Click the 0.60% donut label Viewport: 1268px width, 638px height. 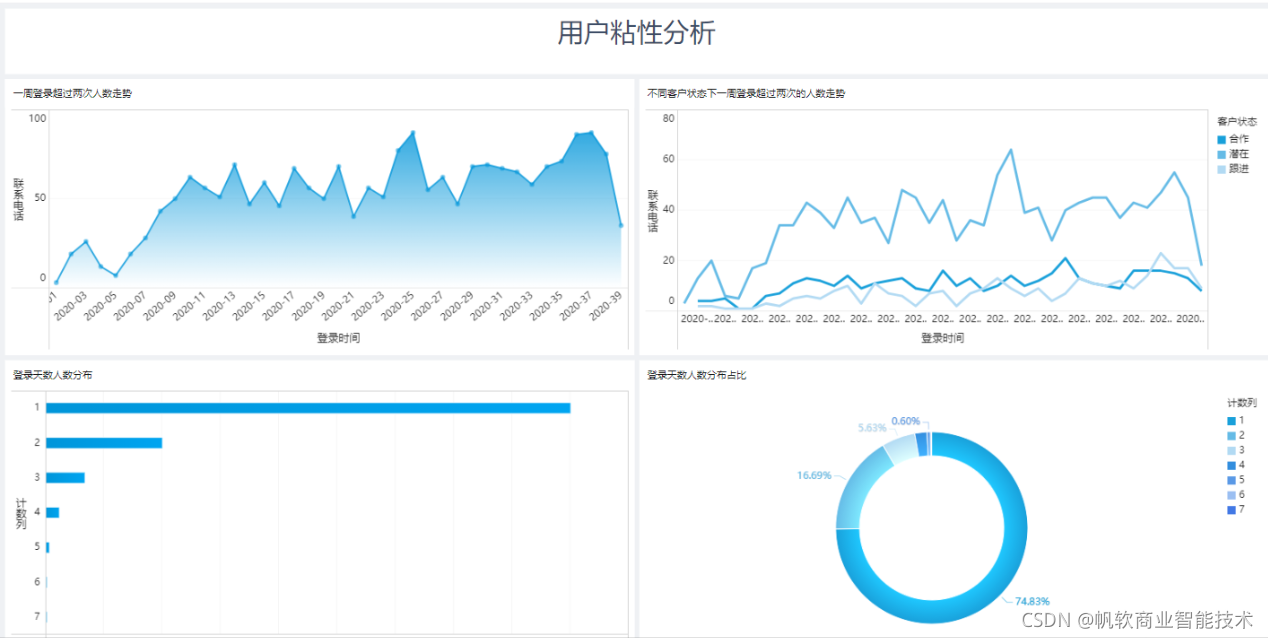(905, 420)
